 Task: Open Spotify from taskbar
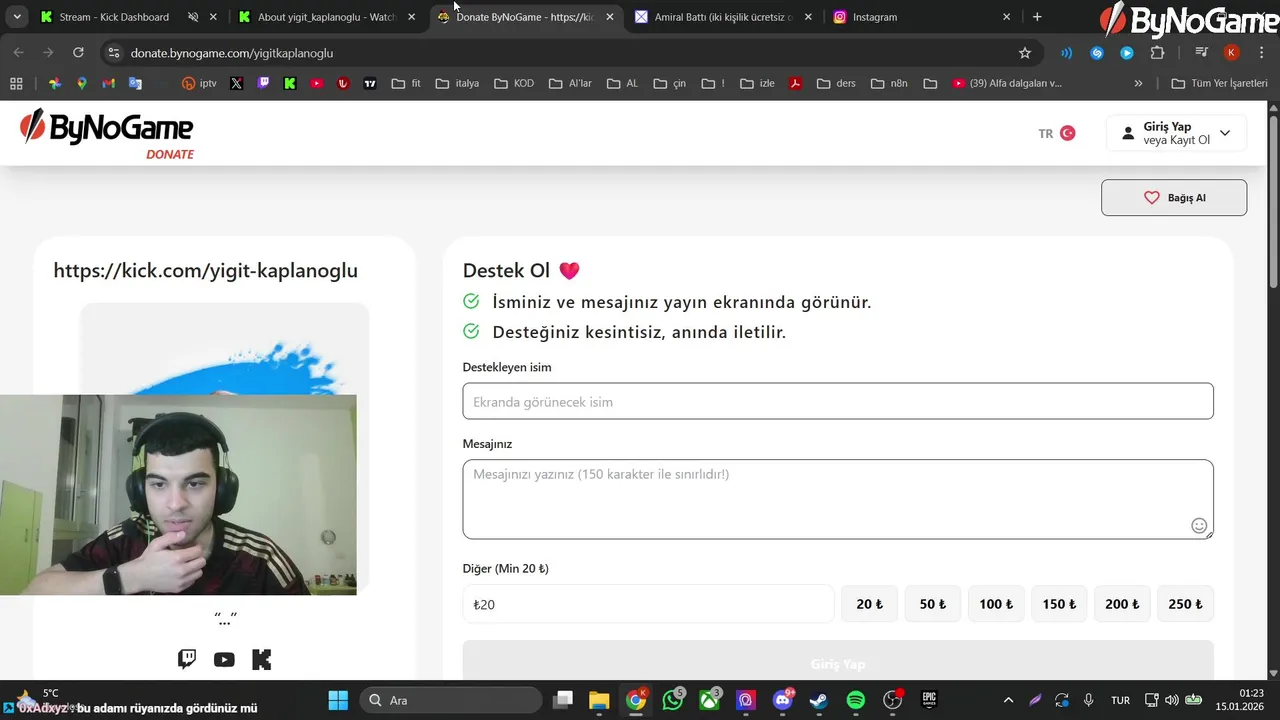[856, 700]
